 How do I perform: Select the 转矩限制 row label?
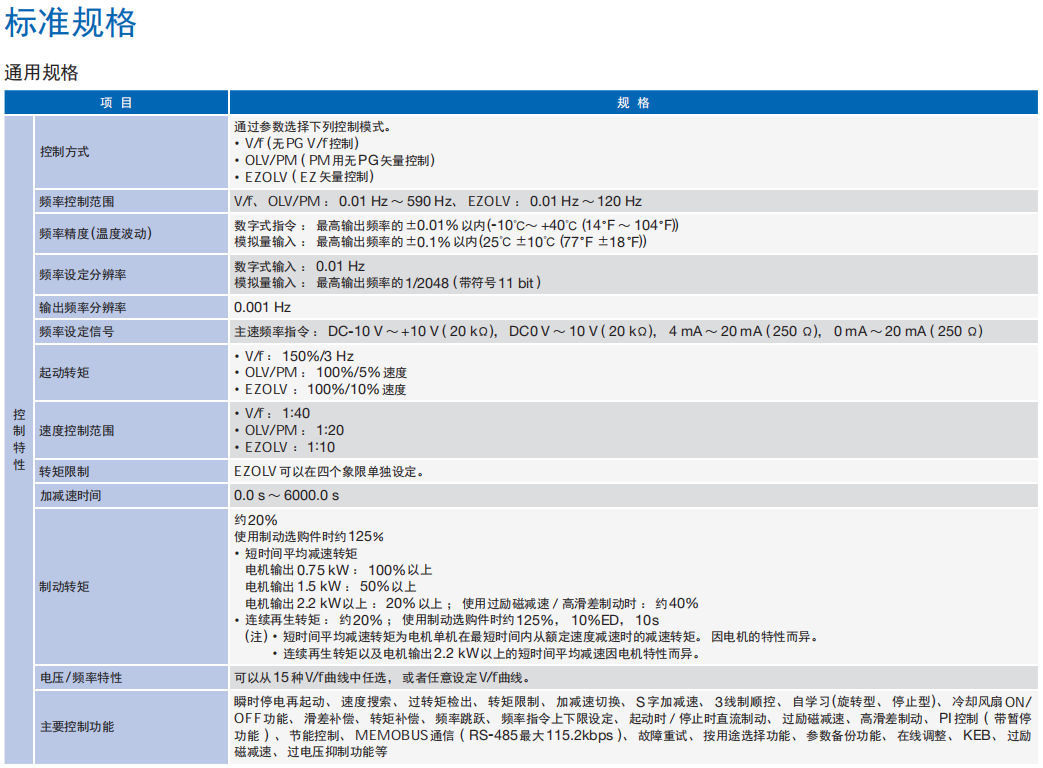(x=65, y=471)
